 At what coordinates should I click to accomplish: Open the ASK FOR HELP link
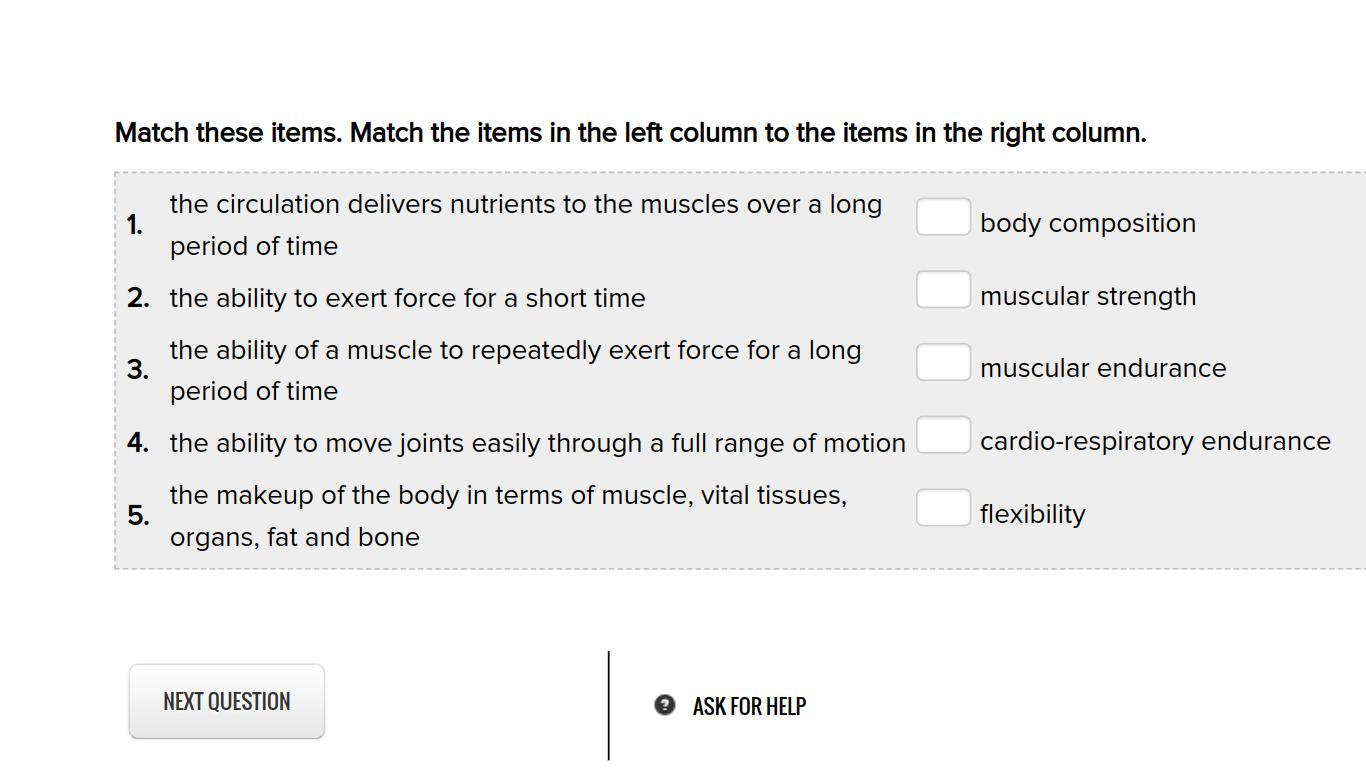749,706
